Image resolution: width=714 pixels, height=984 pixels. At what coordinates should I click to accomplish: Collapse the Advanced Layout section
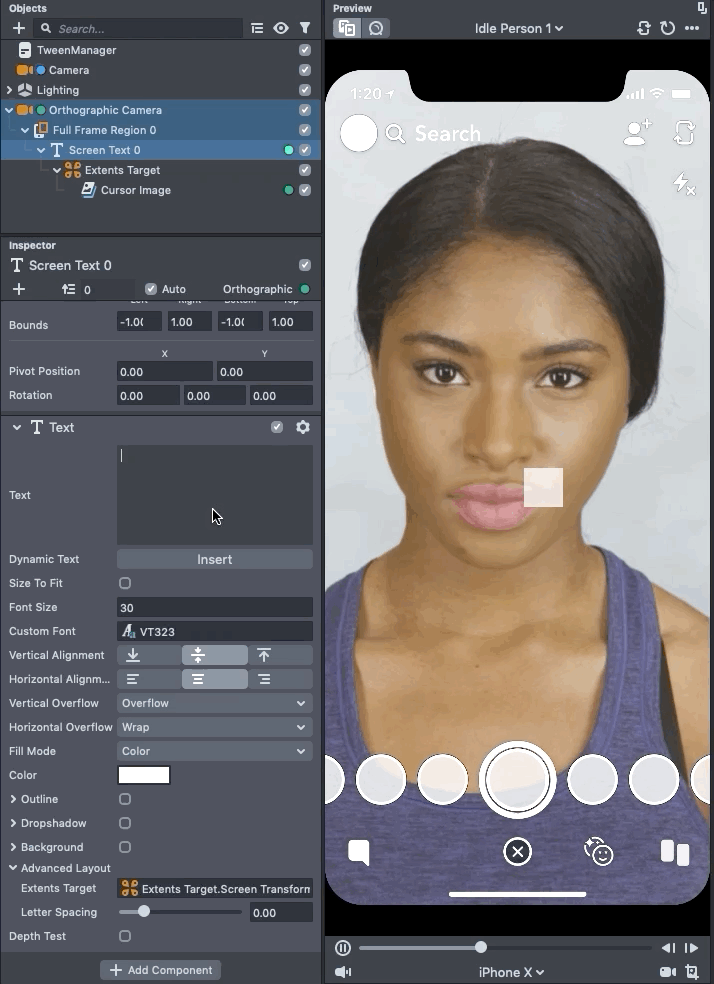pos(13,868)
